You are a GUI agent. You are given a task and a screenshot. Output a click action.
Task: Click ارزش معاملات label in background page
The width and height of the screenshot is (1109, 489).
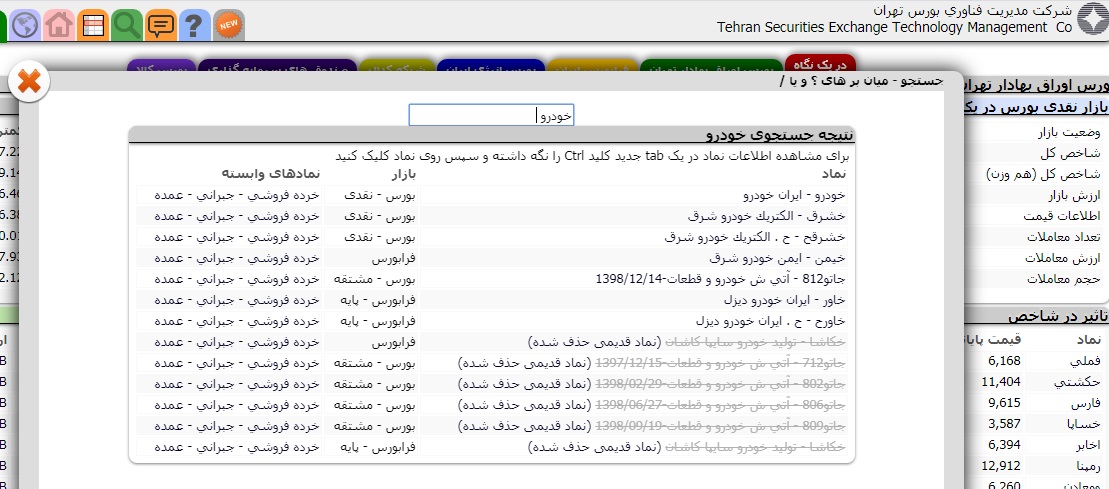pyautogui.click(x=1064, y=258)
